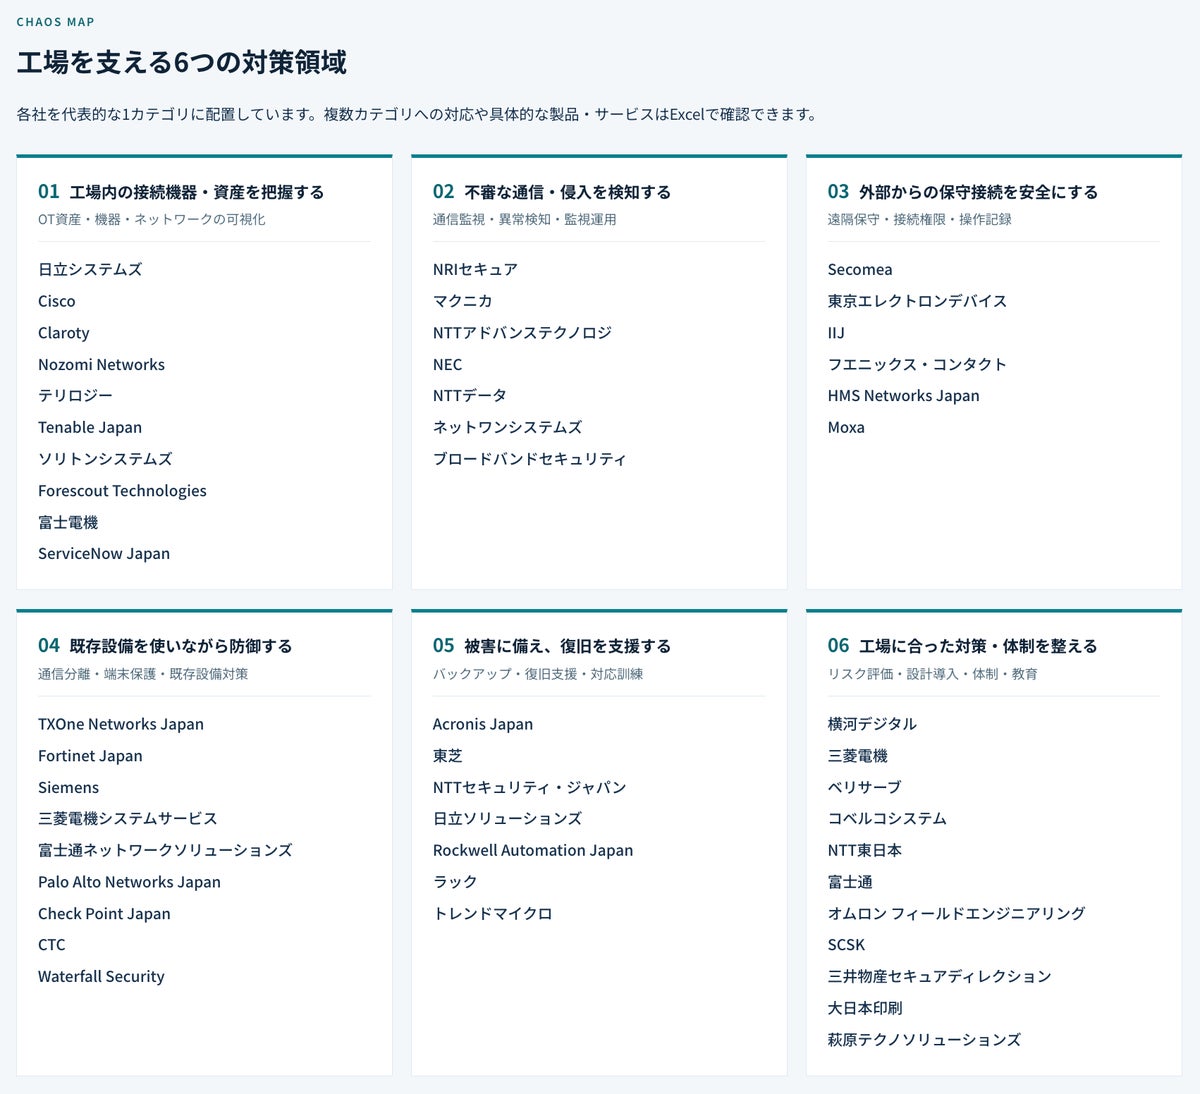
Task: Select Forescout Technologies
Action: click(122, 490)
